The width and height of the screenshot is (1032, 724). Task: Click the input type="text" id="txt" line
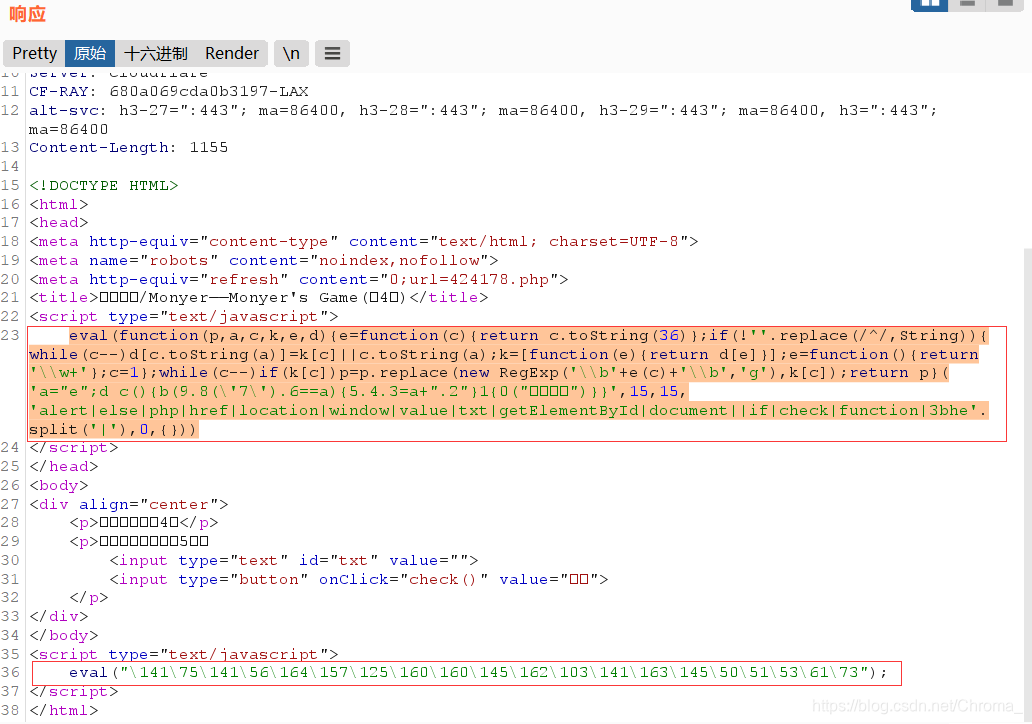[x=294, y=561]
